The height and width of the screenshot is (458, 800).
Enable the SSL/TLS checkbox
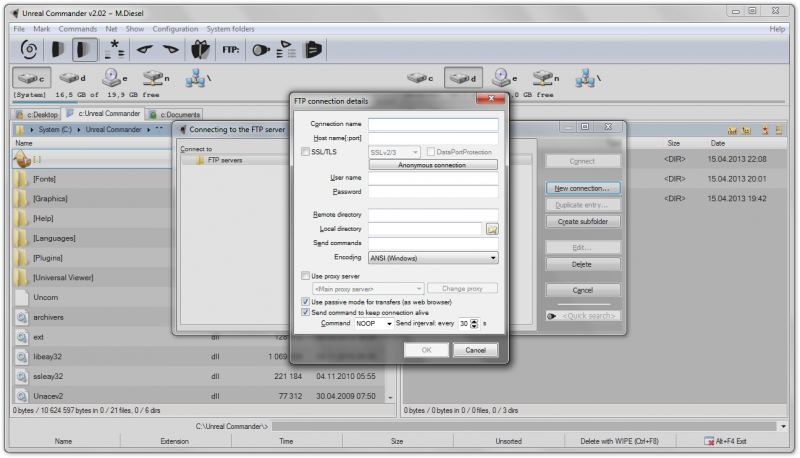pos(305,151)
